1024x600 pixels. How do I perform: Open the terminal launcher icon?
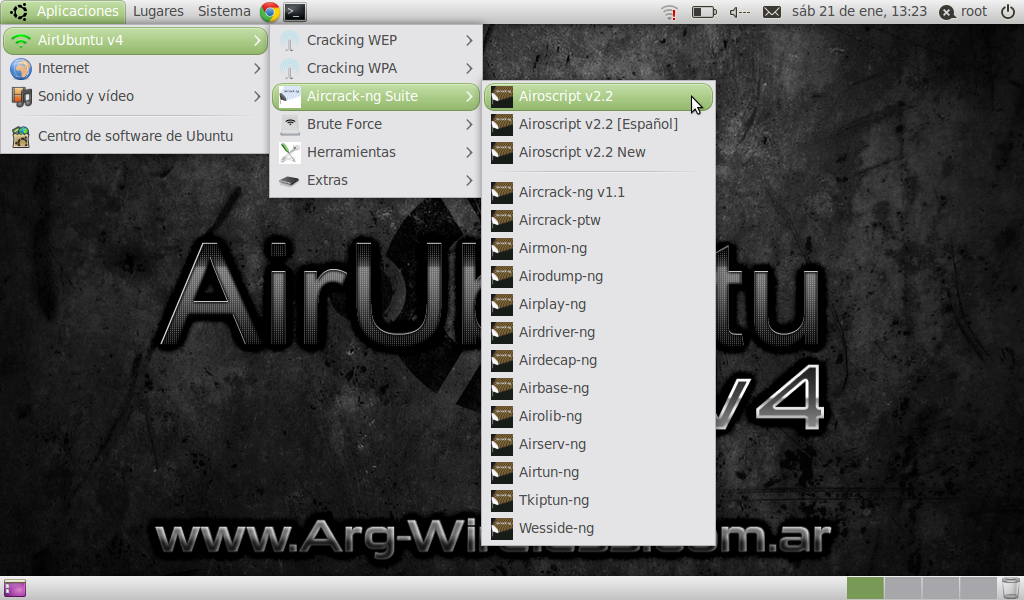point(295,12)
